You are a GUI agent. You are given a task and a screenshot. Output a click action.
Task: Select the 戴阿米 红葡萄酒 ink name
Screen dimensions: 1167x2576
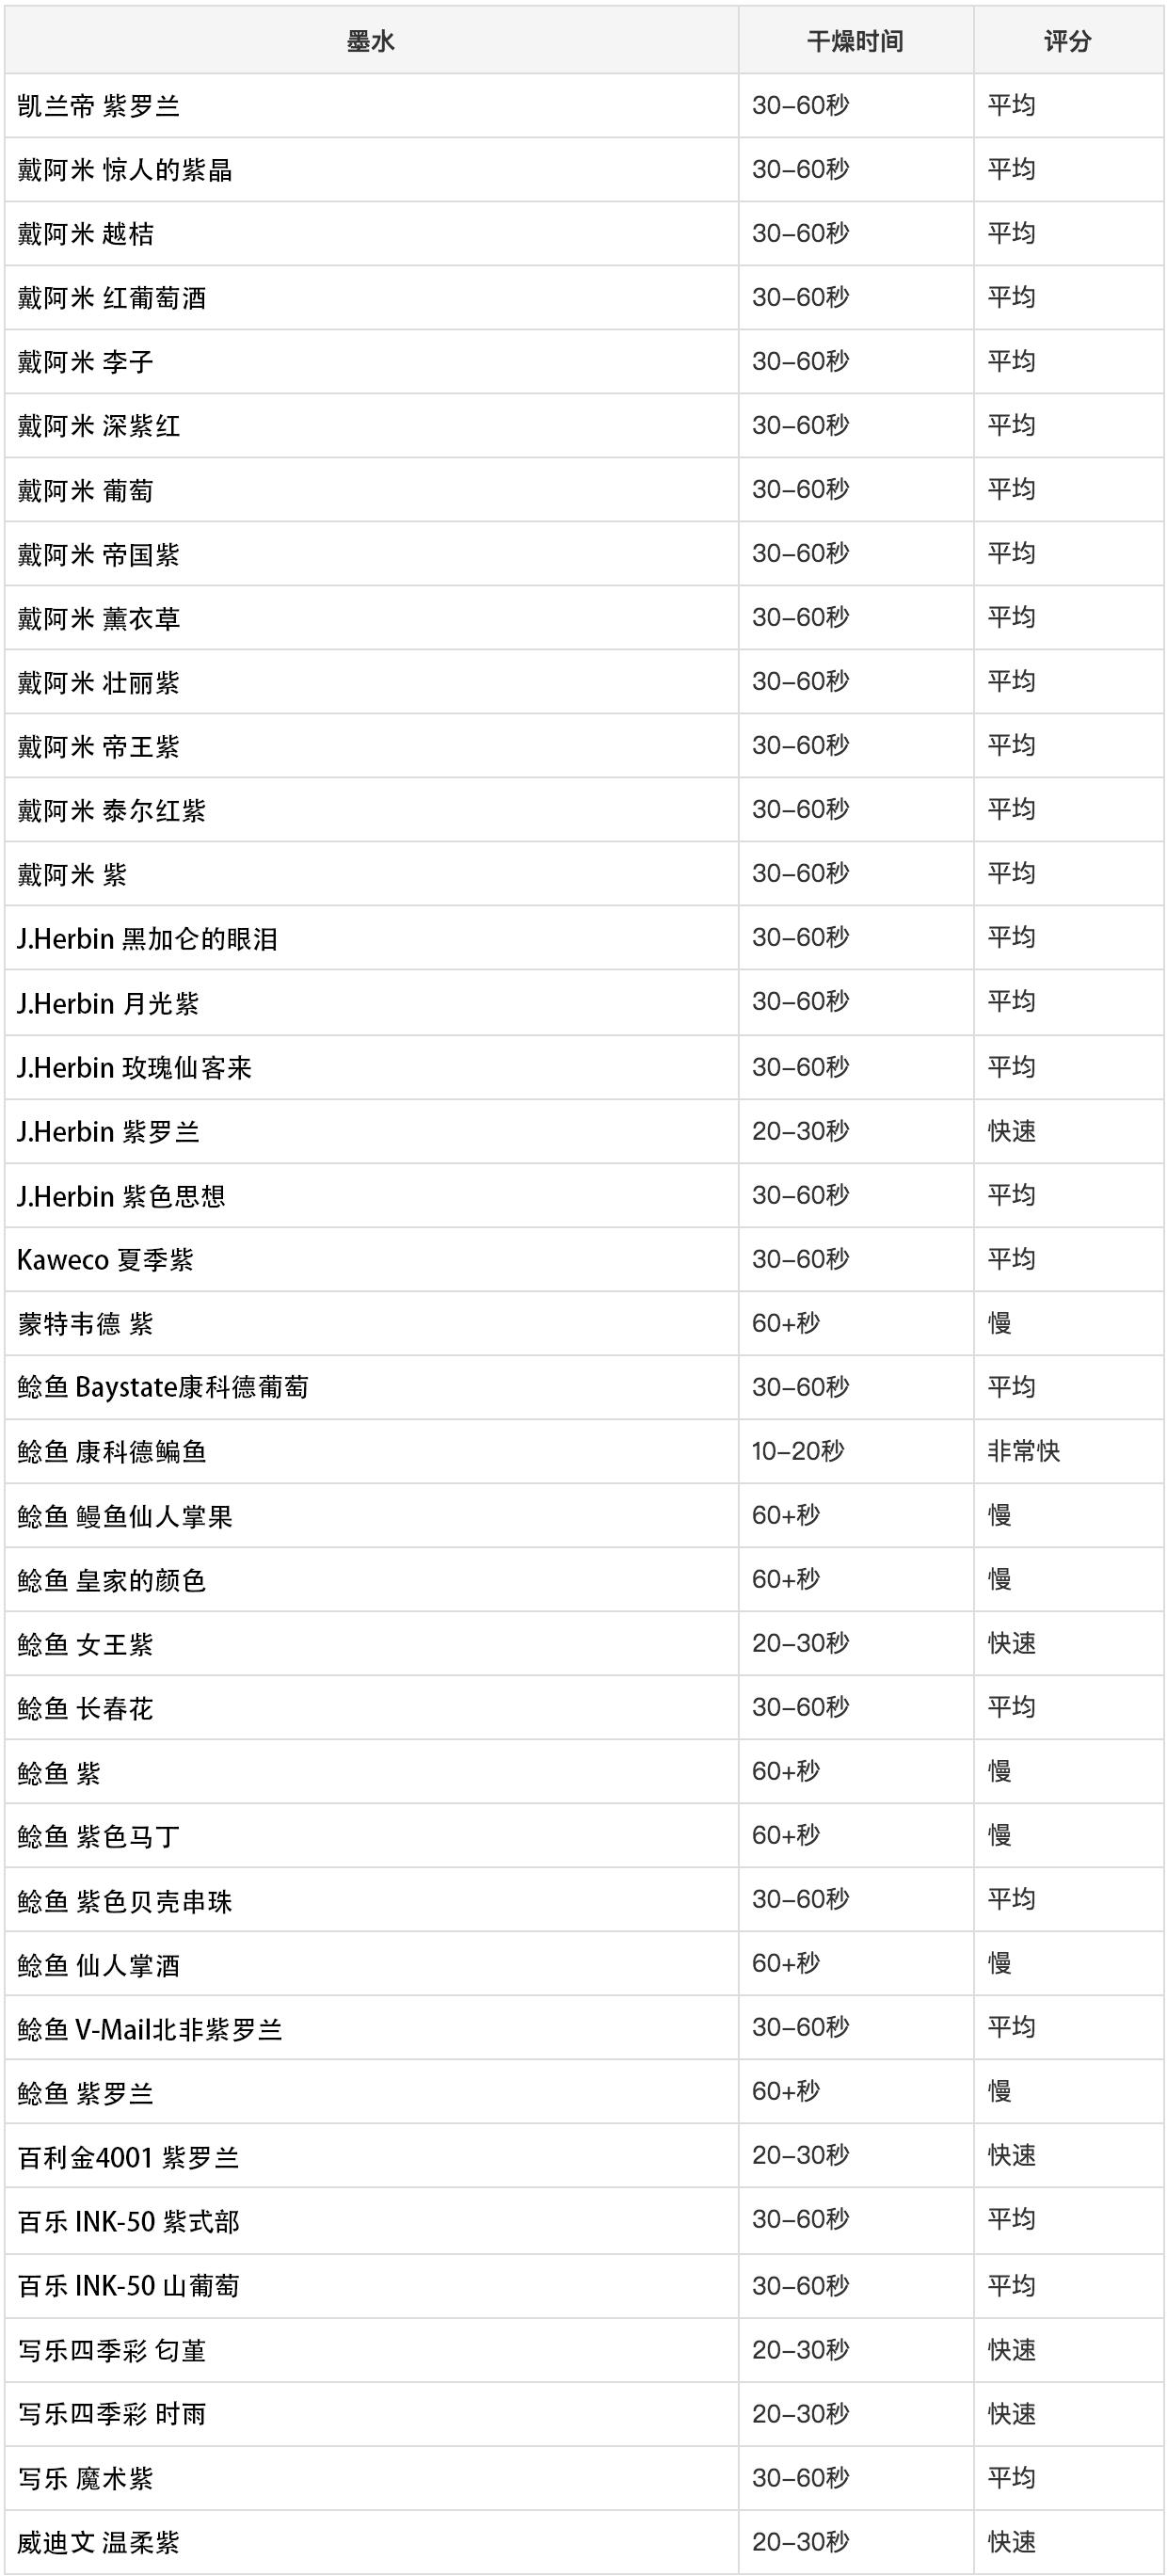[112, 298]
